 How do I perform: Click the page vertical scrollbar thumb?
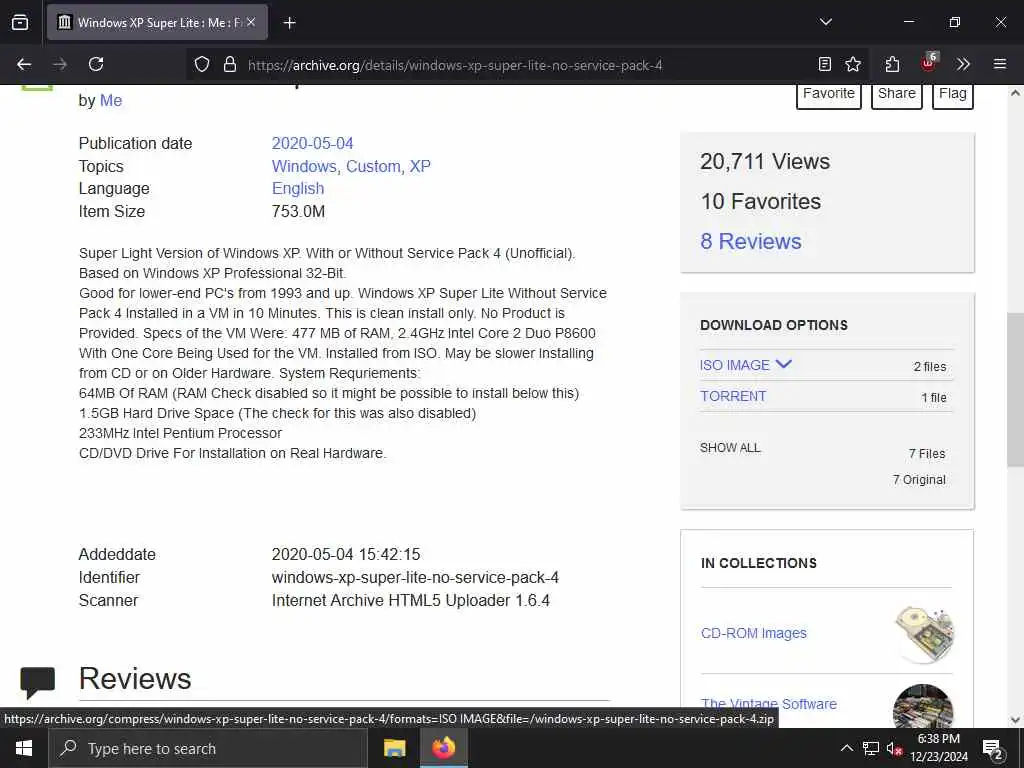click(x=1015, y=389)
